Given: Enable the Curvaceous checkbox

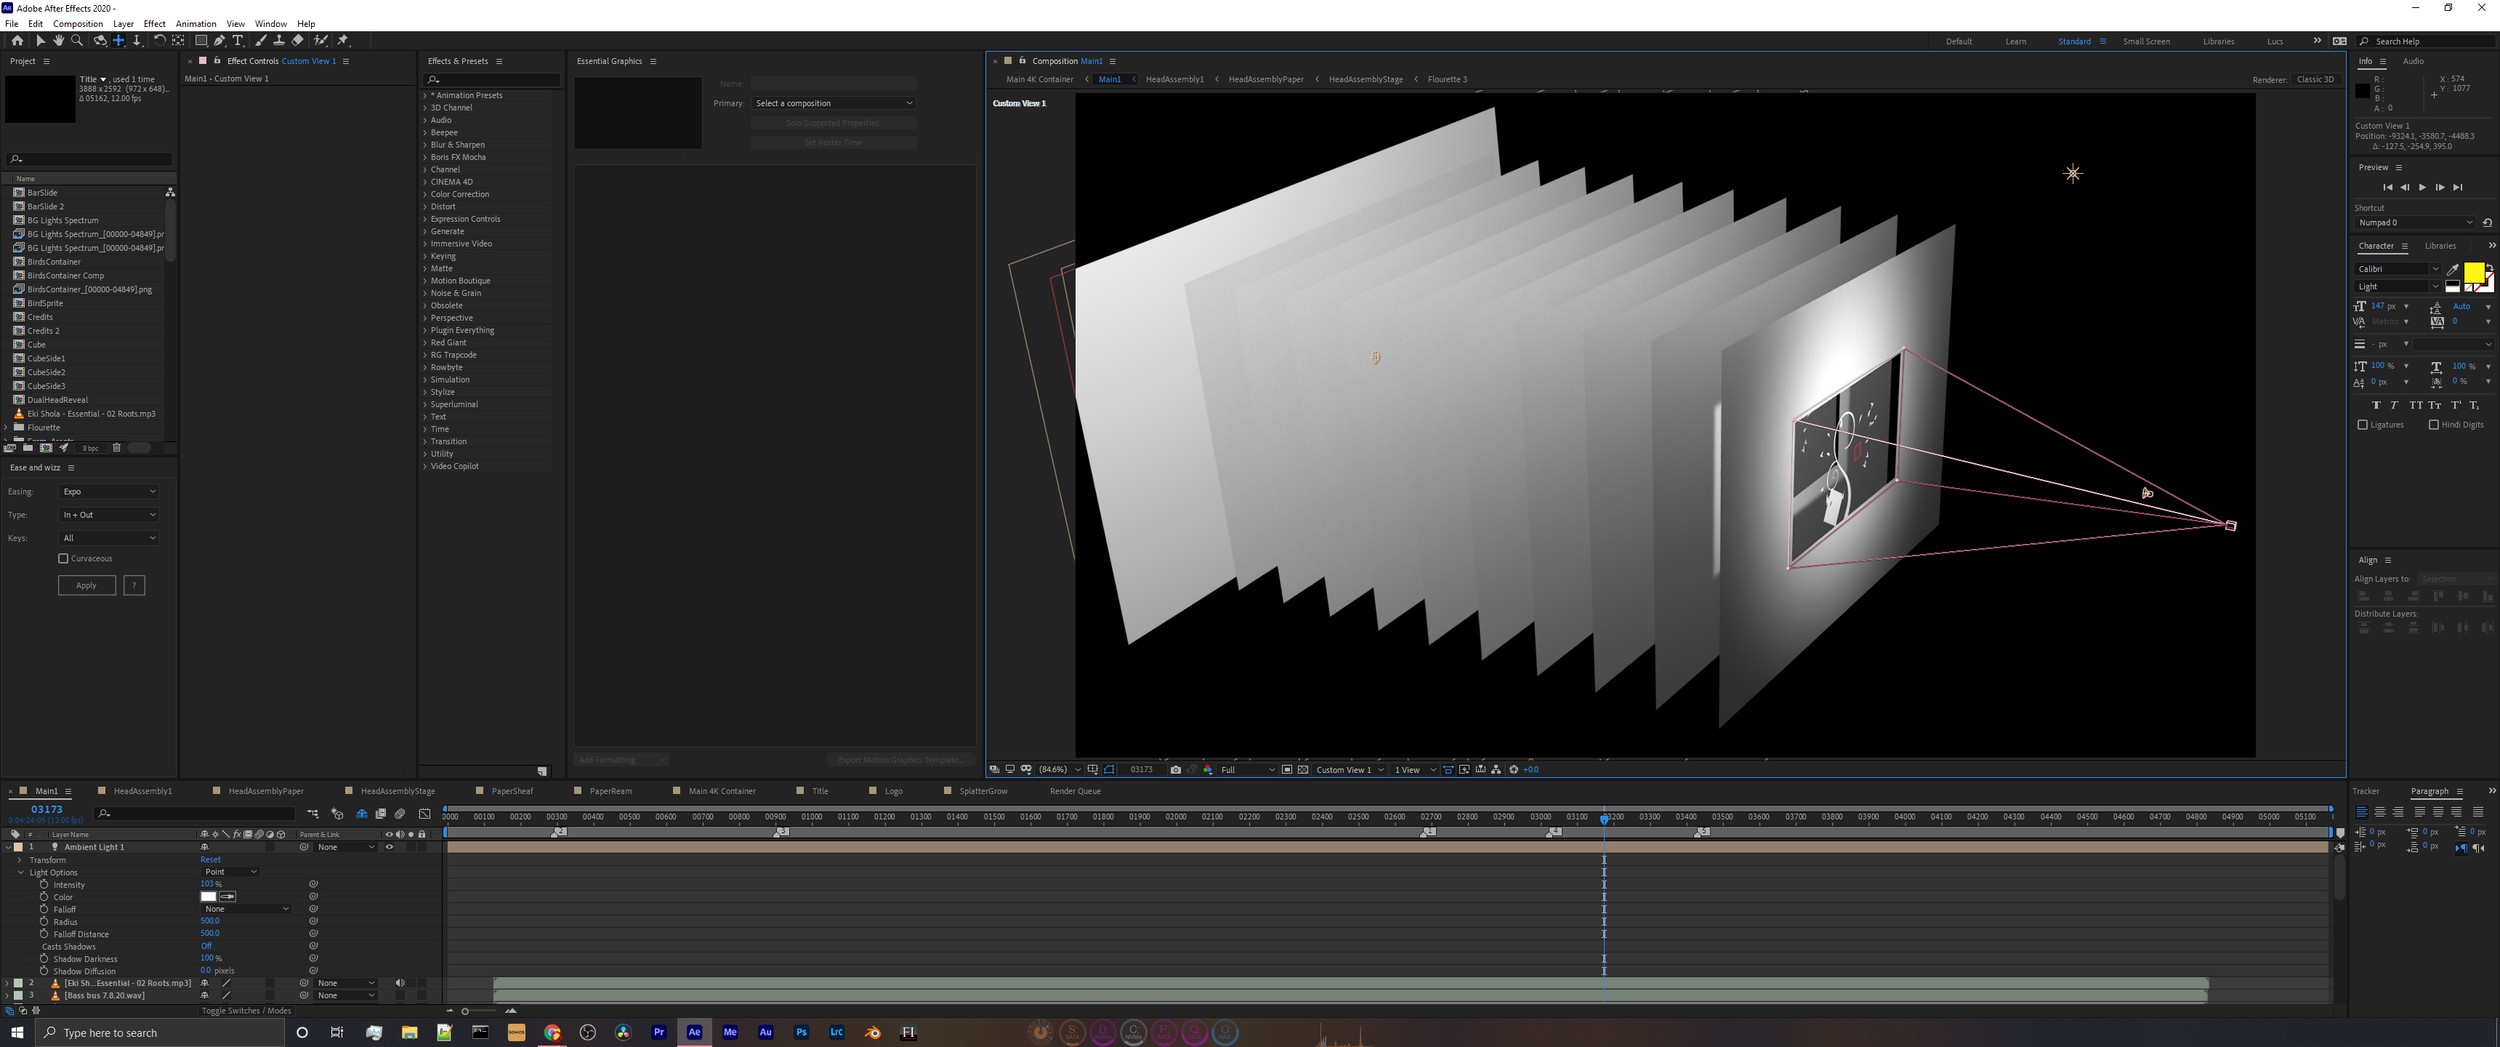Looking at the screenshot, I should click(64, 559).
